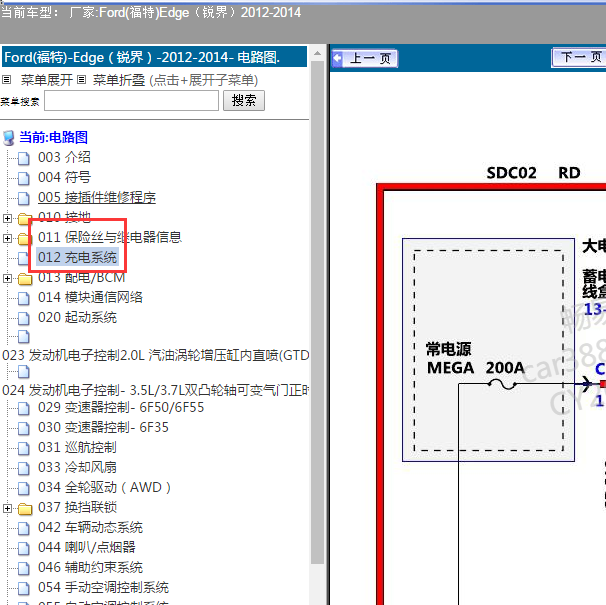Viewport: 606px width, 605px height.
Task: Open 031 巡航控制 page
Action: pos(77,448)
